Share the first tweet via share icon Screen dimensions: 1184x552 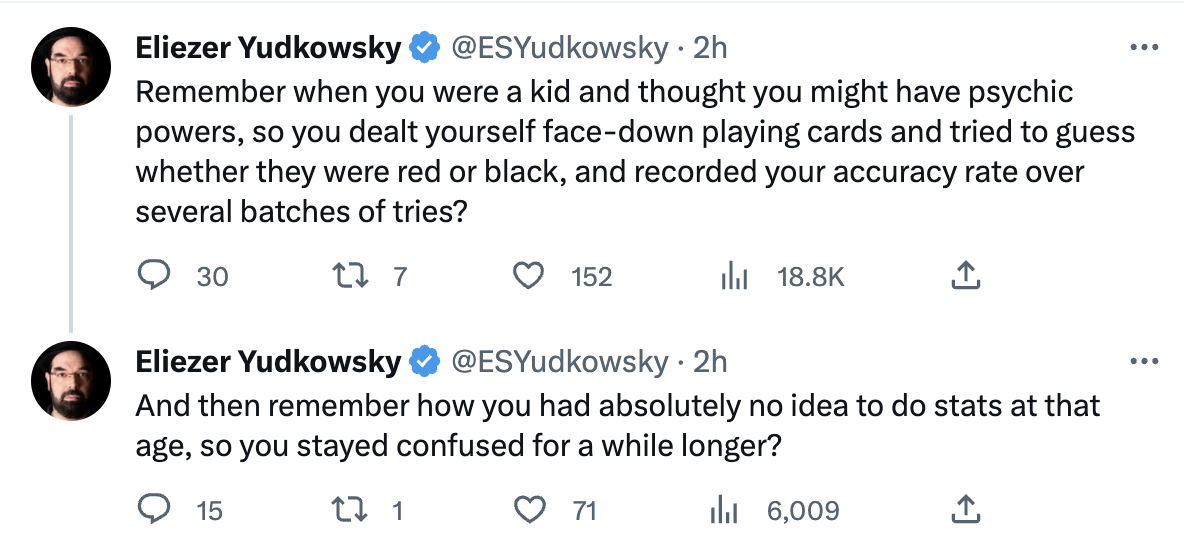pos(965,276)
